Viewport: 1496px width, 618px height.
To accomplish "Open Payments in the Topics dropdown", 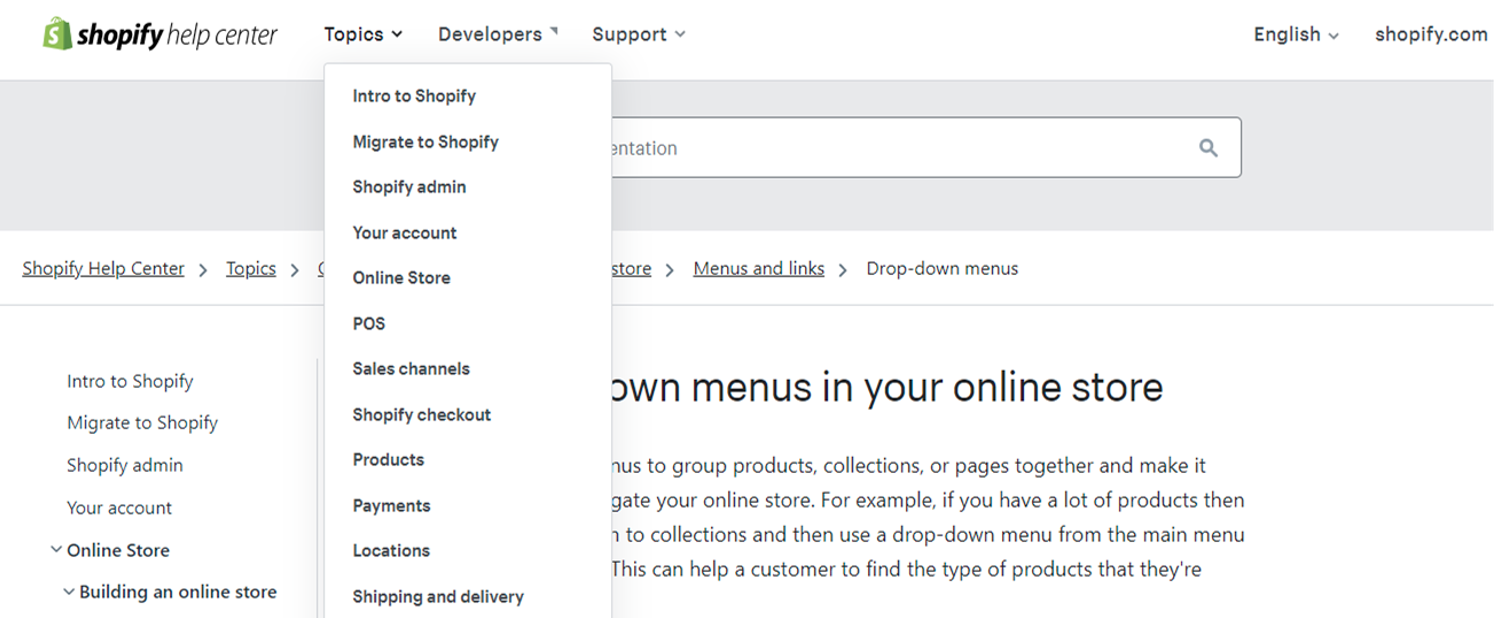I will (x=391, y=506).
